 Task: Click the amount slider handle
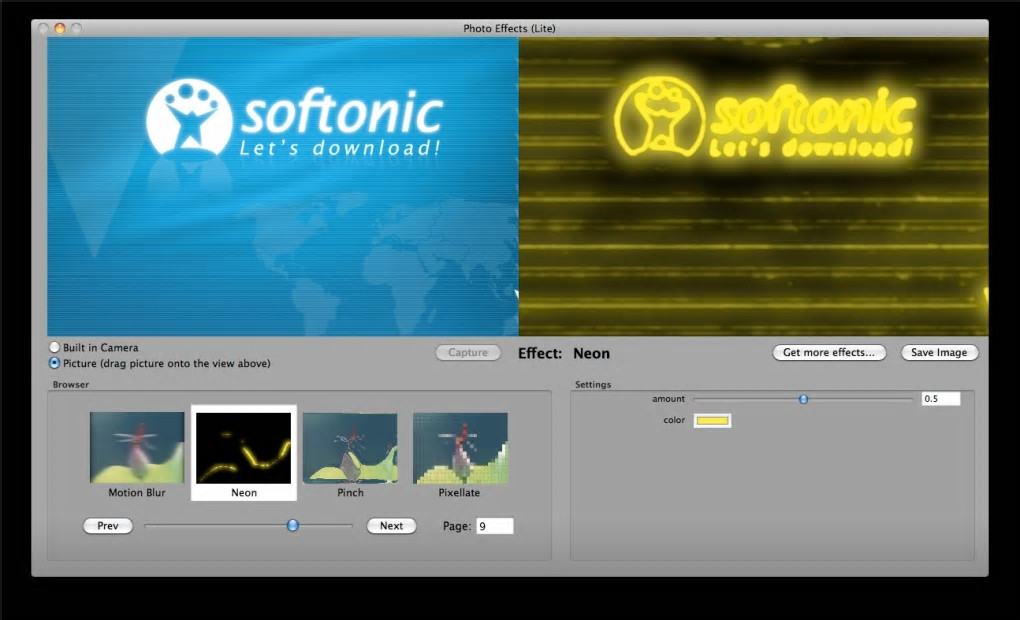click(803, 399)
